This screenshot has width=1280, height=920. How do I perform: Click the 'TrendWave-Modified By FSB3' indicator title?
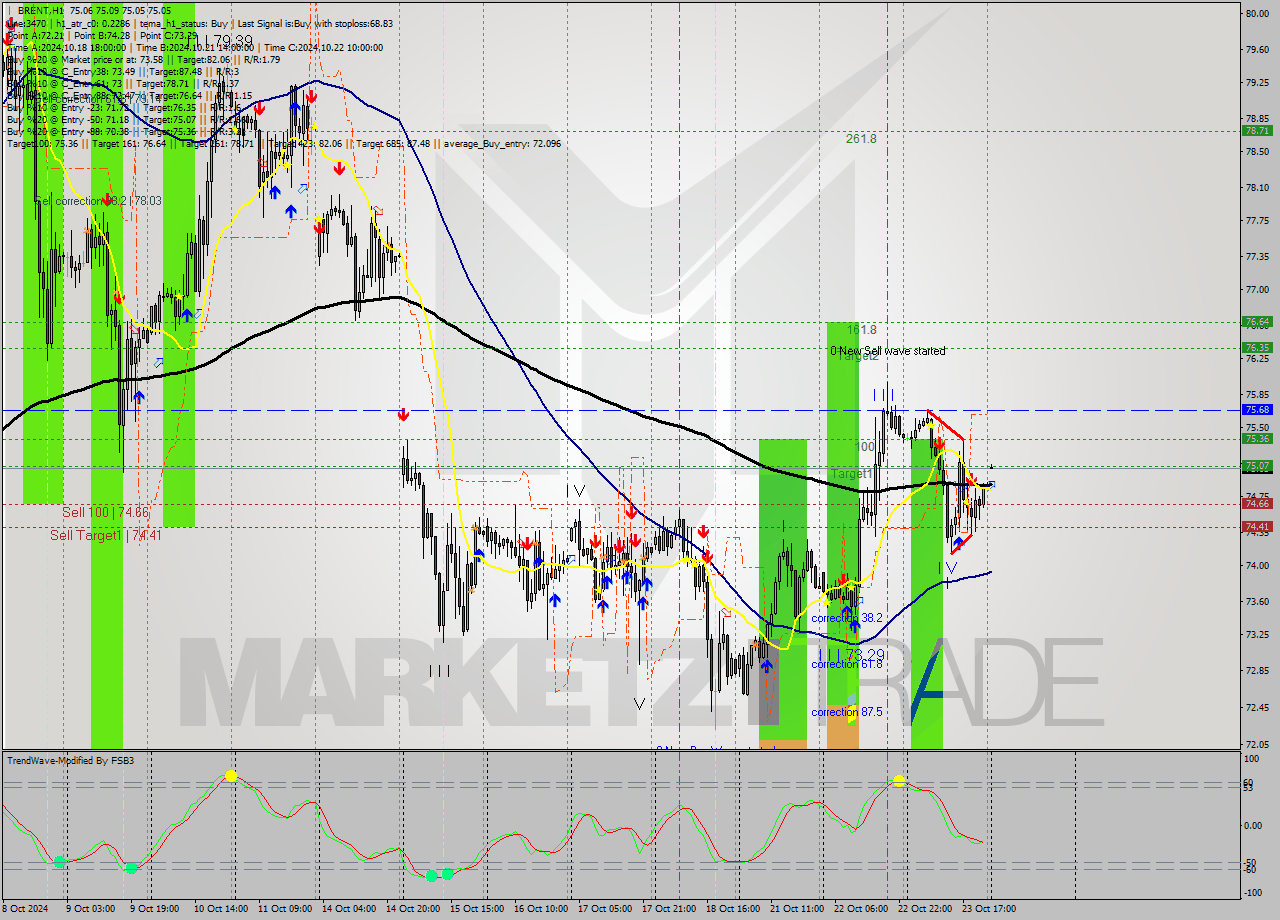pyautogui.click(x=71, y=761)
